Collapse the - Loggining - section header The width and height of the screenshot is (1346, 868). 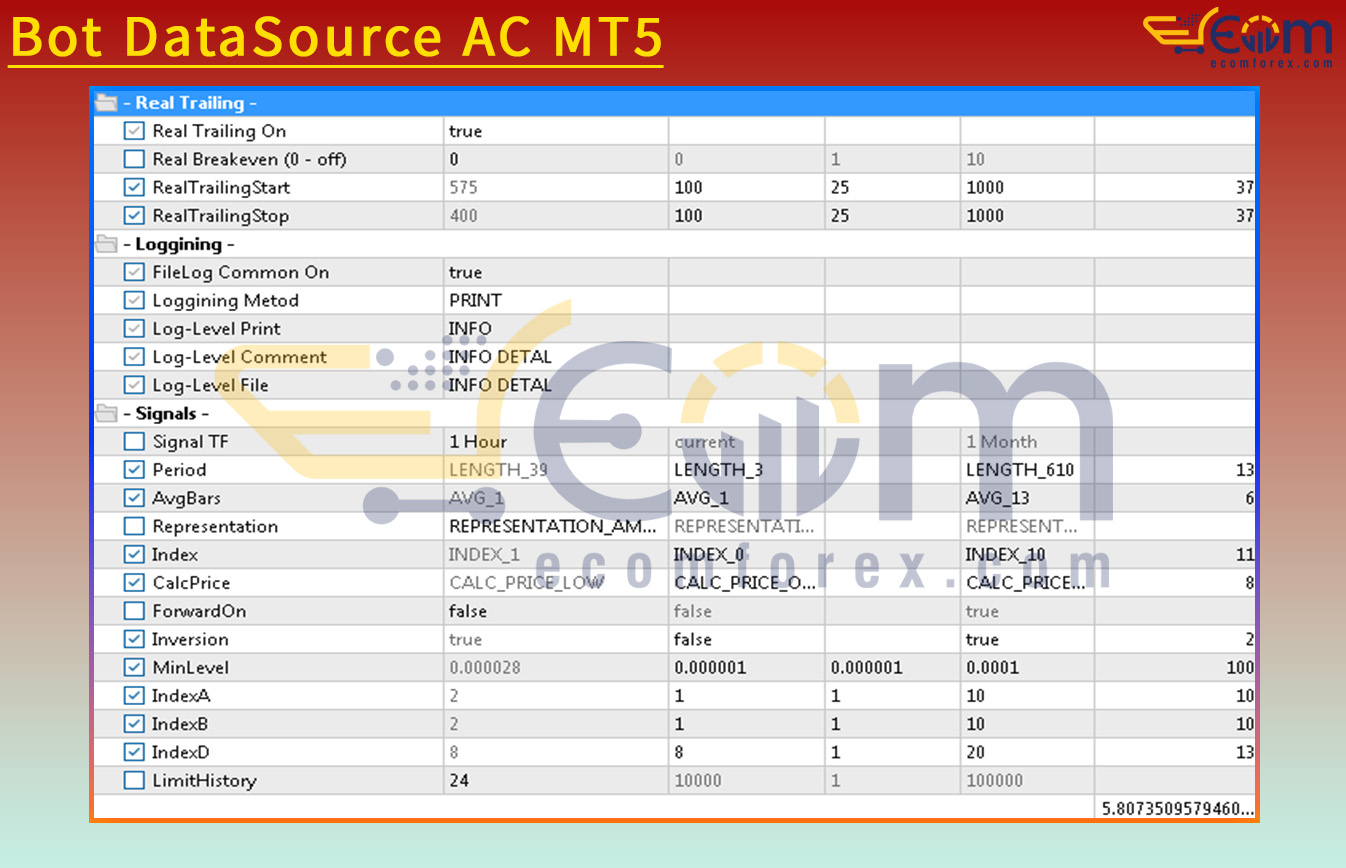[x=674, y=244]
